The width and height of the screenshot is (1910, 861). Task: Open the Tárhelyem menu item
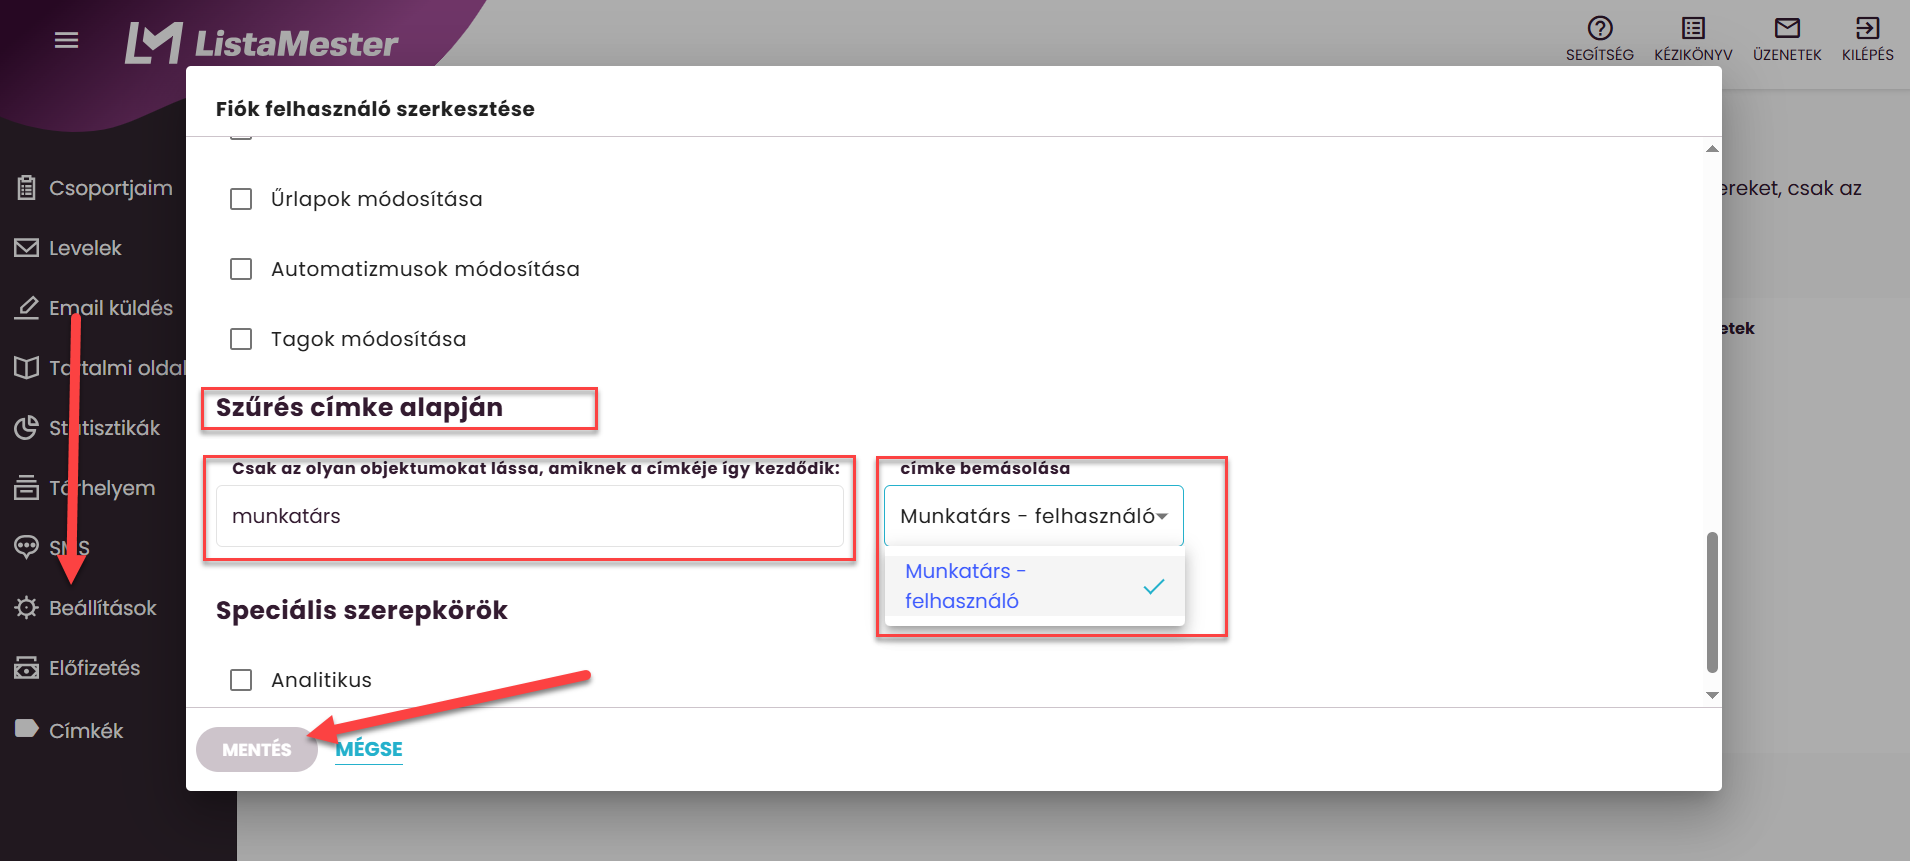coord(102,488)
